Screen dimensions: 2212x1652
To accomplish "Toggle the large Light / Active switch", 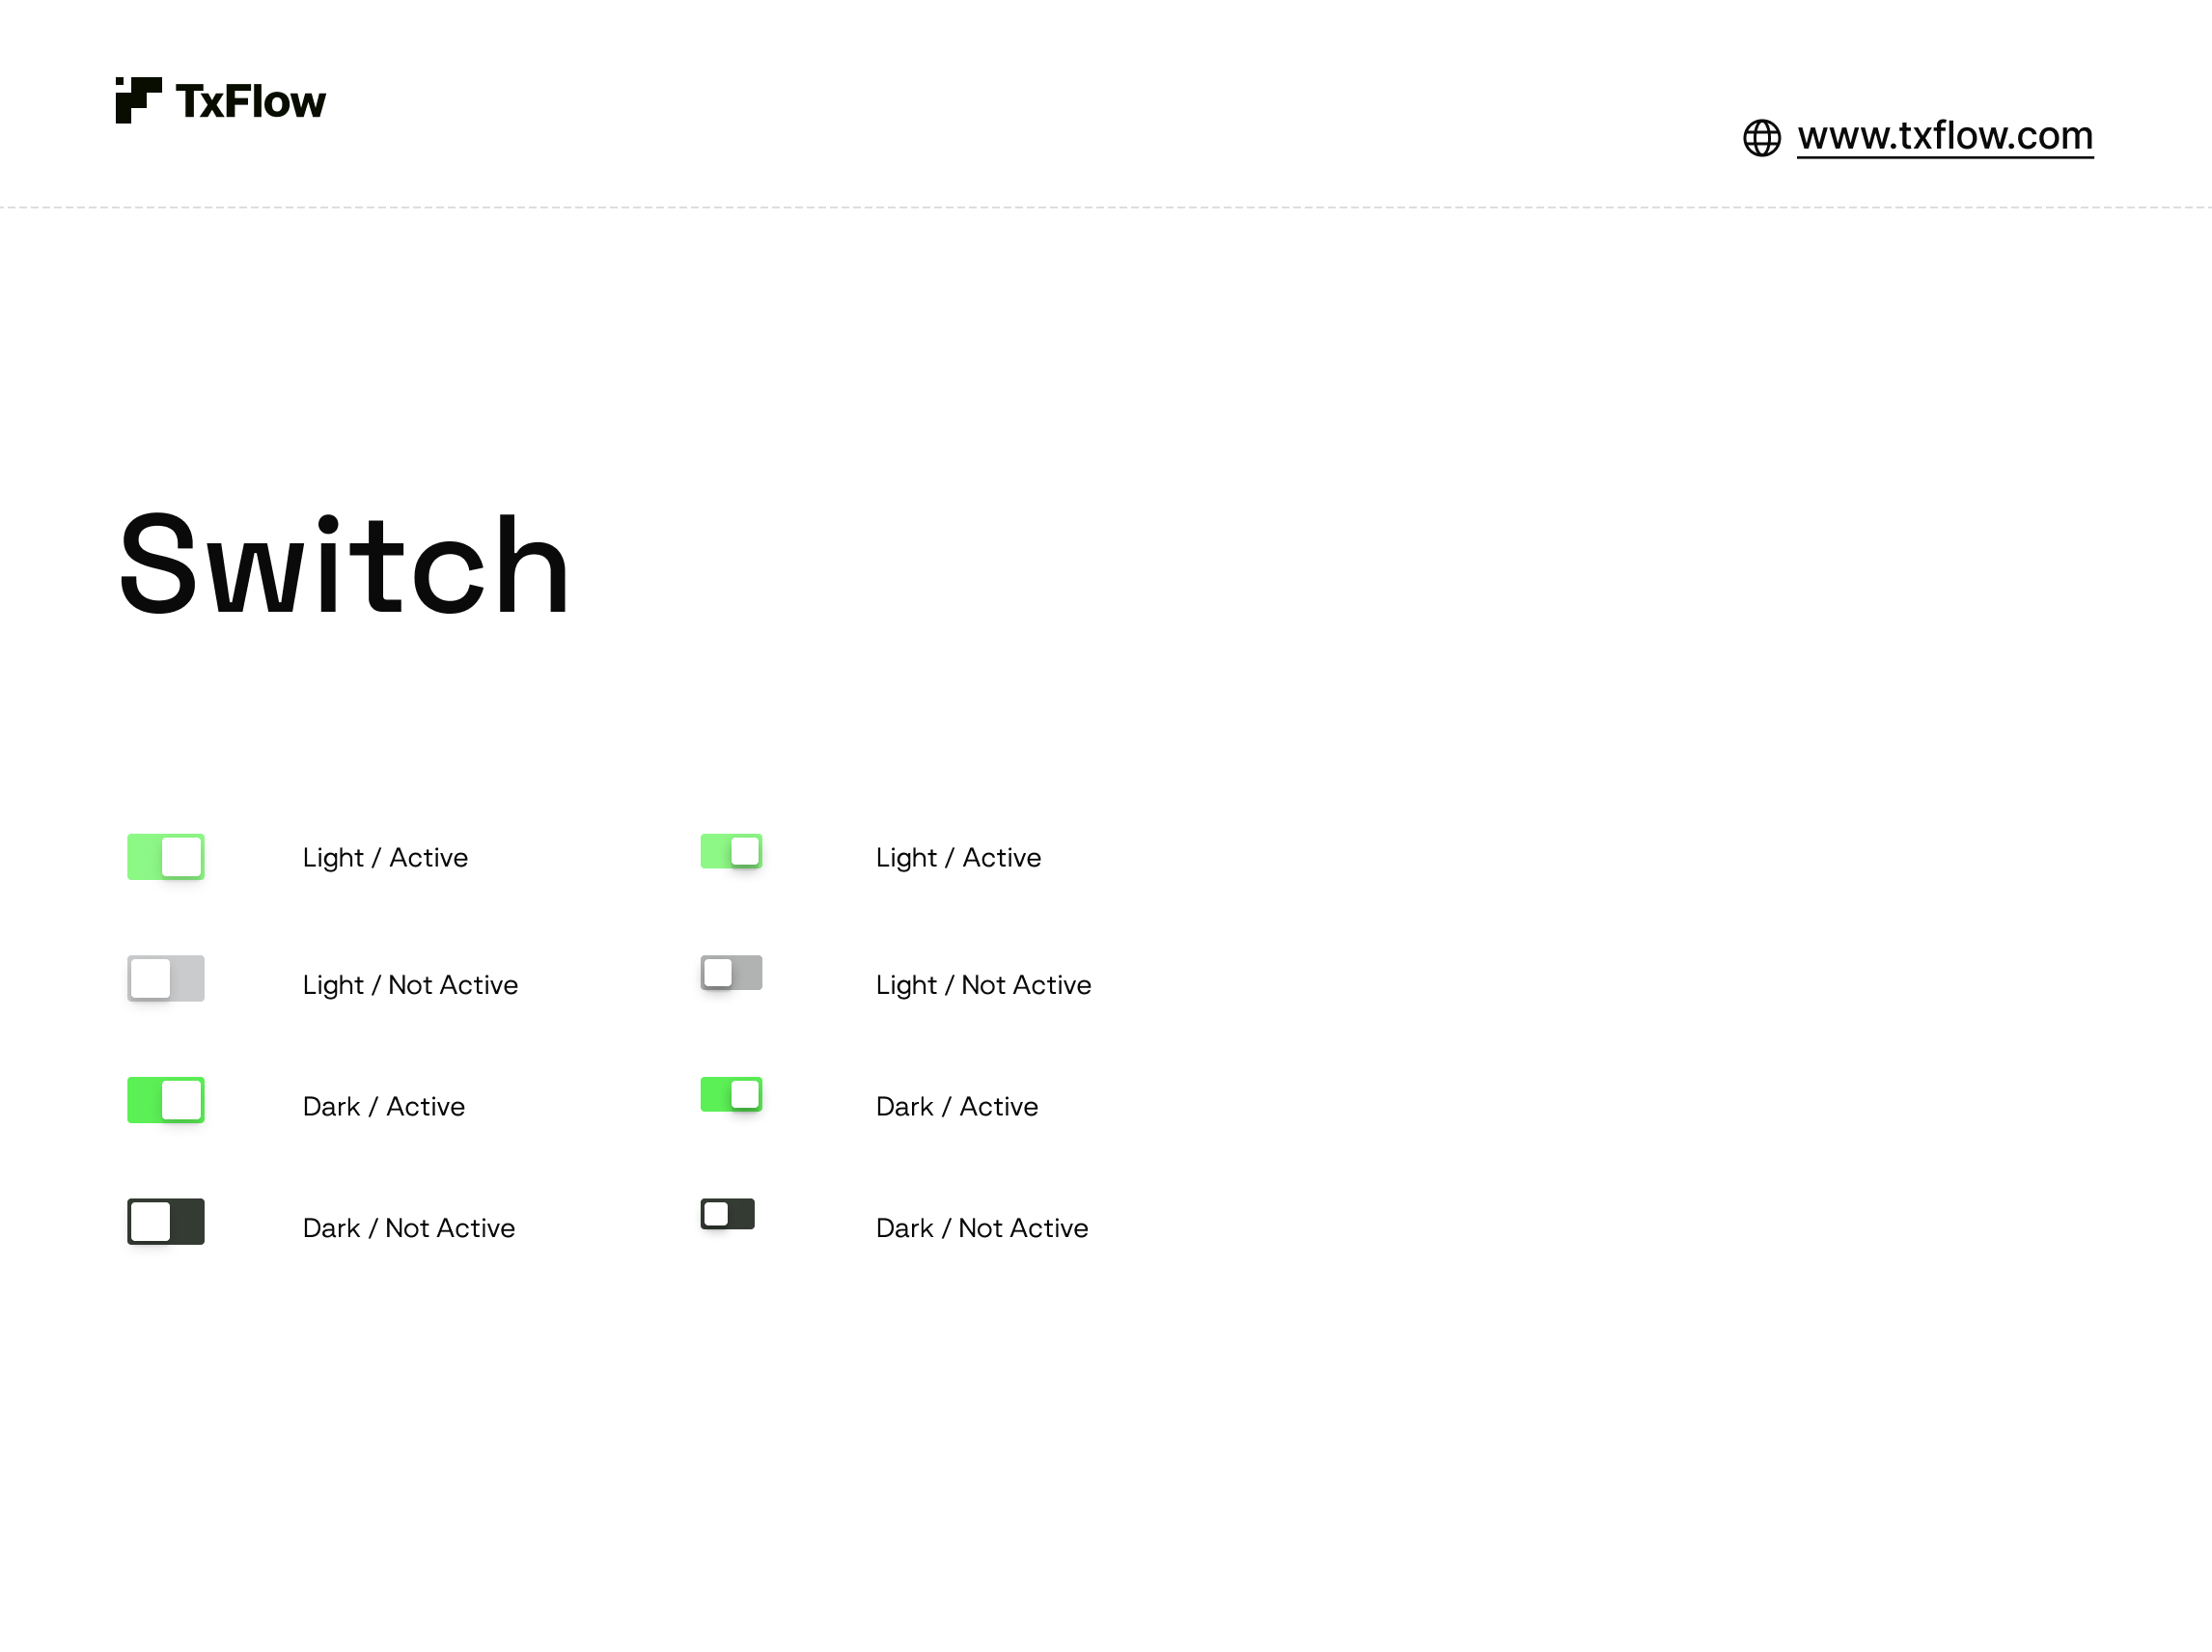I will [x=165, y=857].
